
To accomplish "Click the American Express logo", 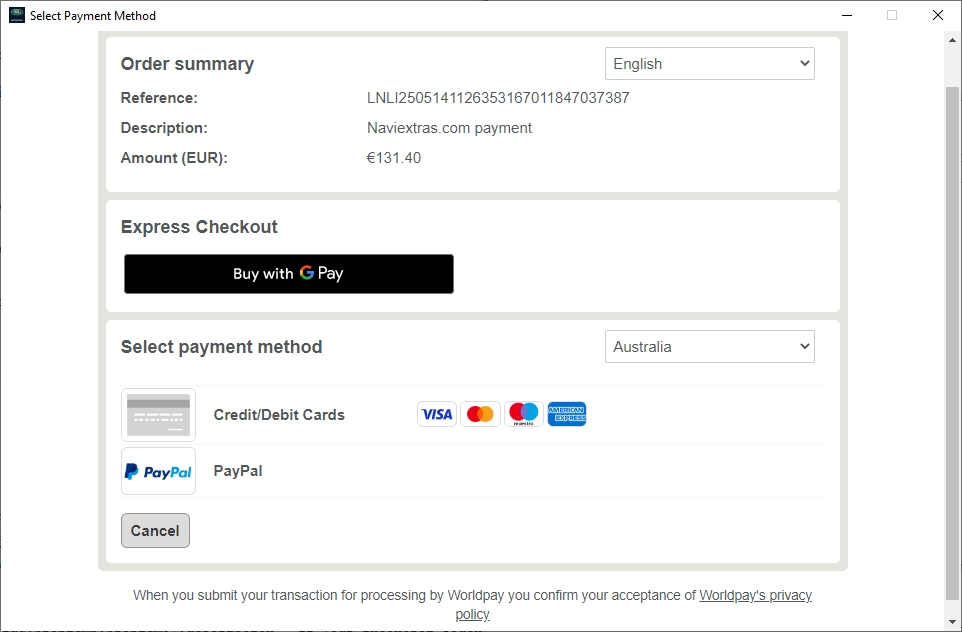I will (567, 414).
